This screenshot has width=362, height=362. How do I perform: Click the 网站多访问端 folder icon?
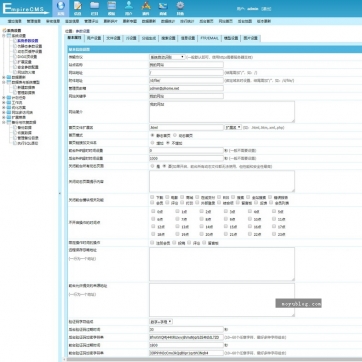(9, 113)
